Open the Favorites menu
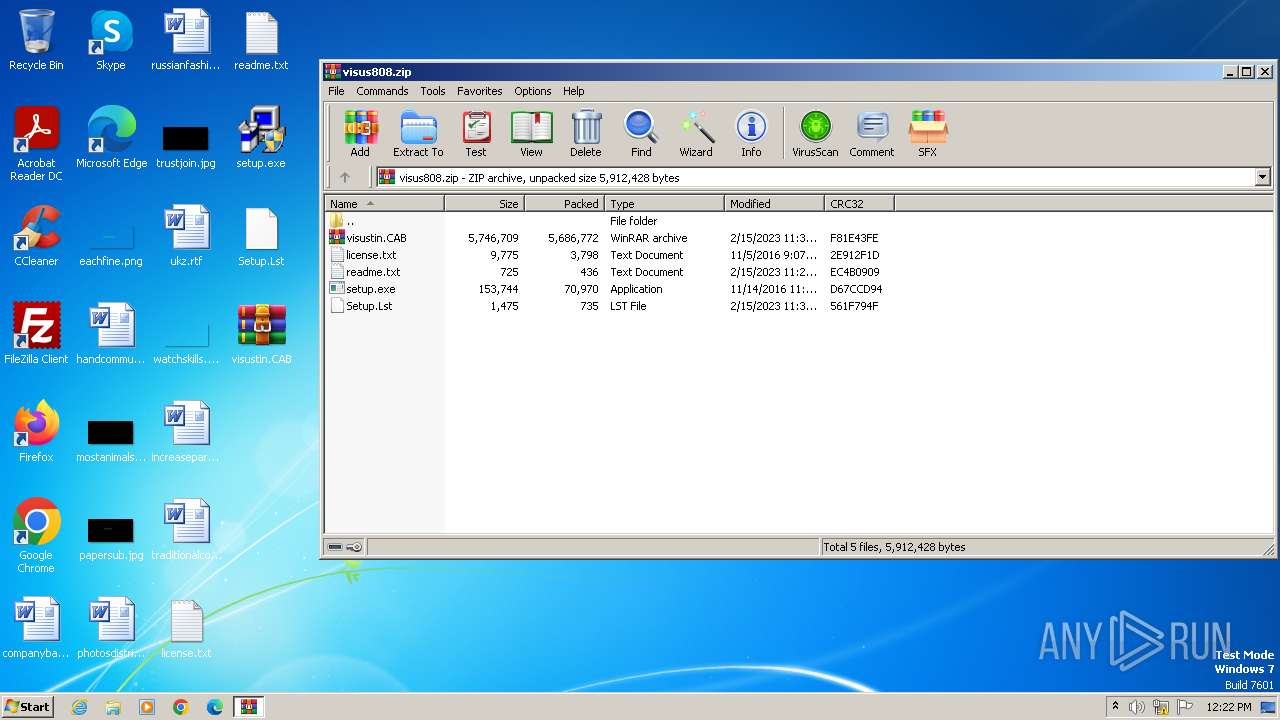This screenshot has height=720, width=1280. [480, 91]
